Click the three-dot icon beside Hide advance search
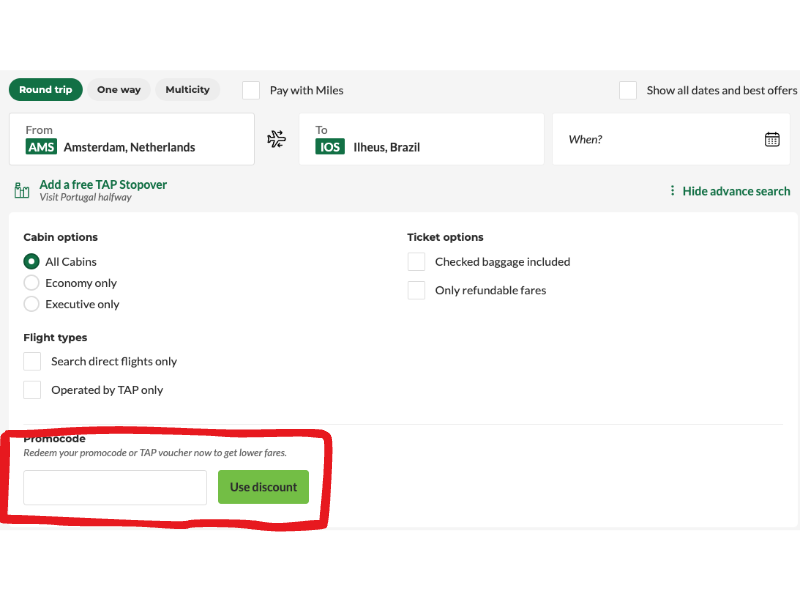 [672, 191]
